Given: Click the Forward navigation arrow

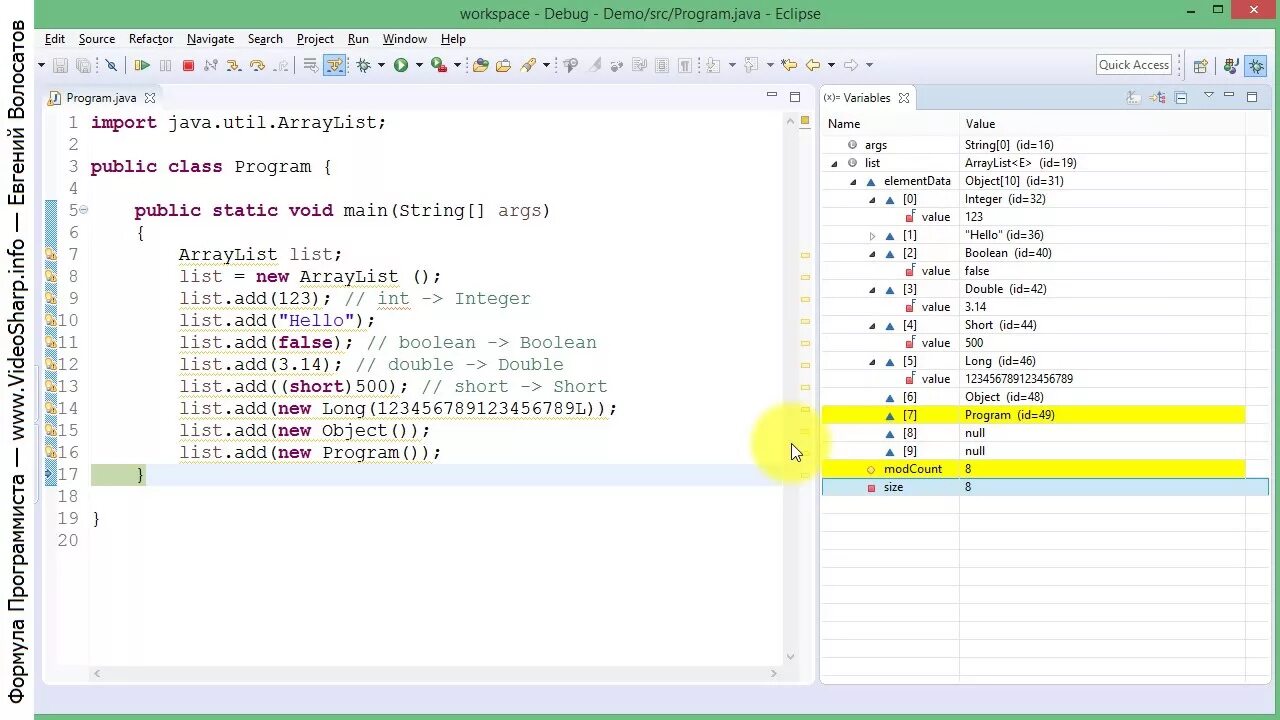Looking at the screenshot, I should (x=851, y=65).
